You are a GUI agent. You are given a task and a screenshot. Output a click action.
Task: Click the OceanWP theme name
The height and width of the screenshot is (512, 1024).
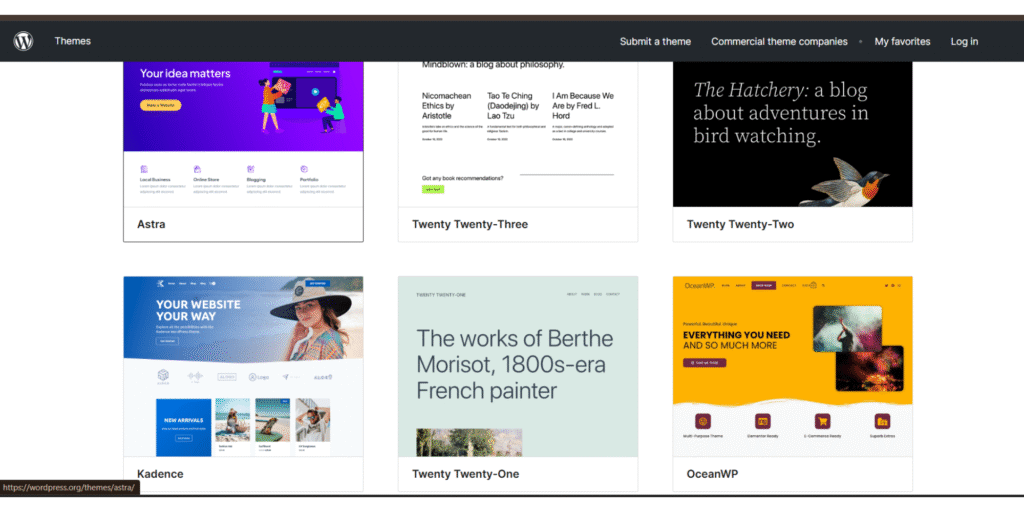click(x=712, y=474)
